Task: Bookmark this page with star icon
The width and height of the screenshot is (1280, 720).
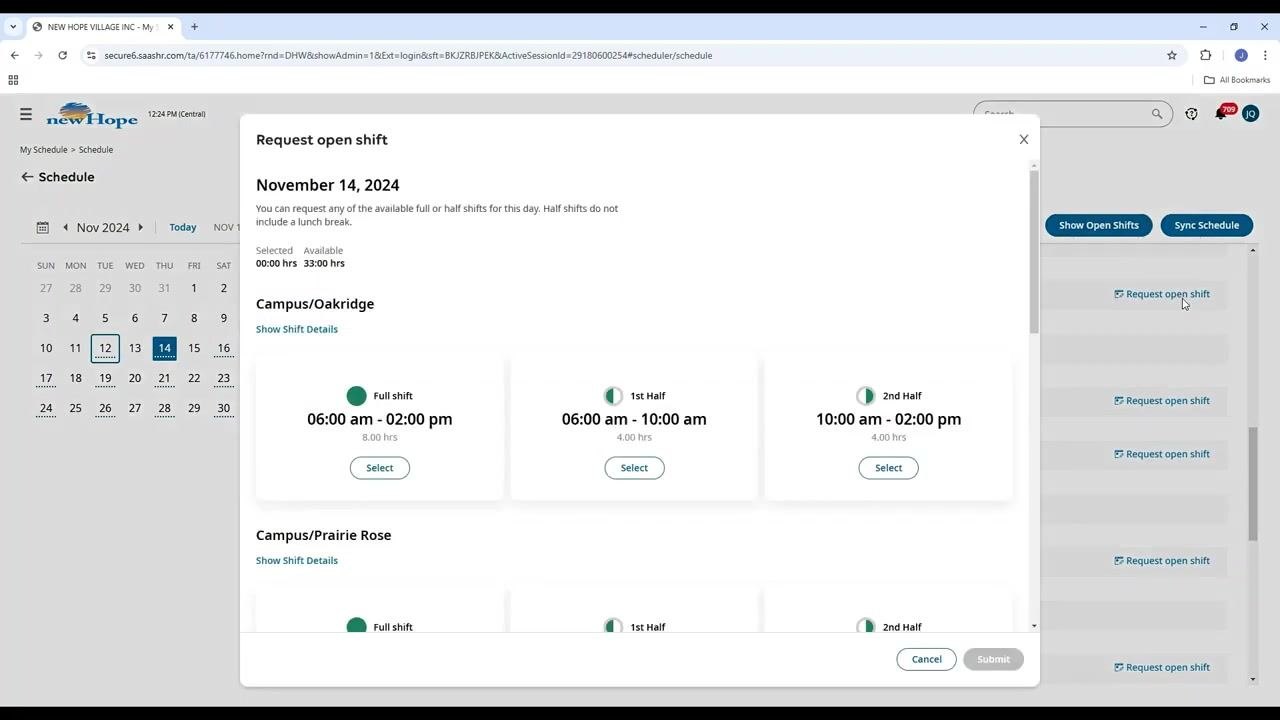Action: click(x=1172, y=55)
